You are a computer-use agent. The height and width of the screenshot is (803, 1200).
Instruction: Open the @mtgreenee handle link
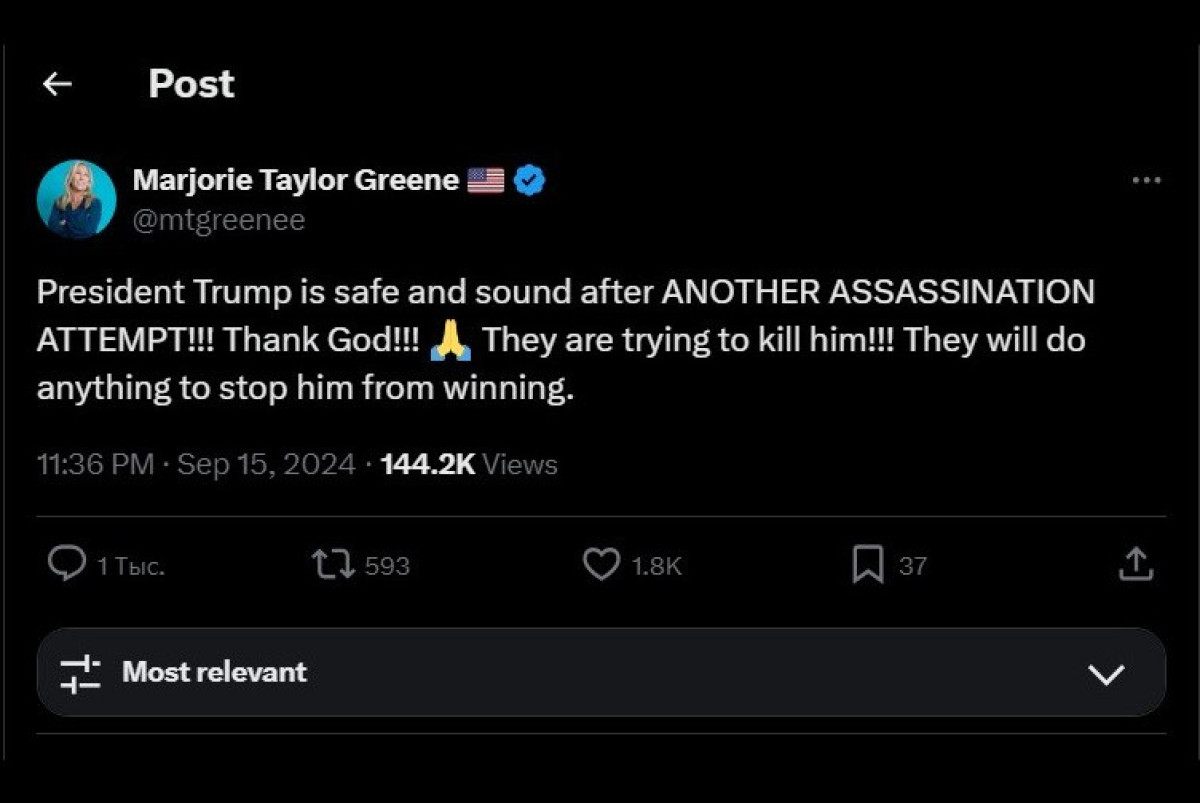219,220
